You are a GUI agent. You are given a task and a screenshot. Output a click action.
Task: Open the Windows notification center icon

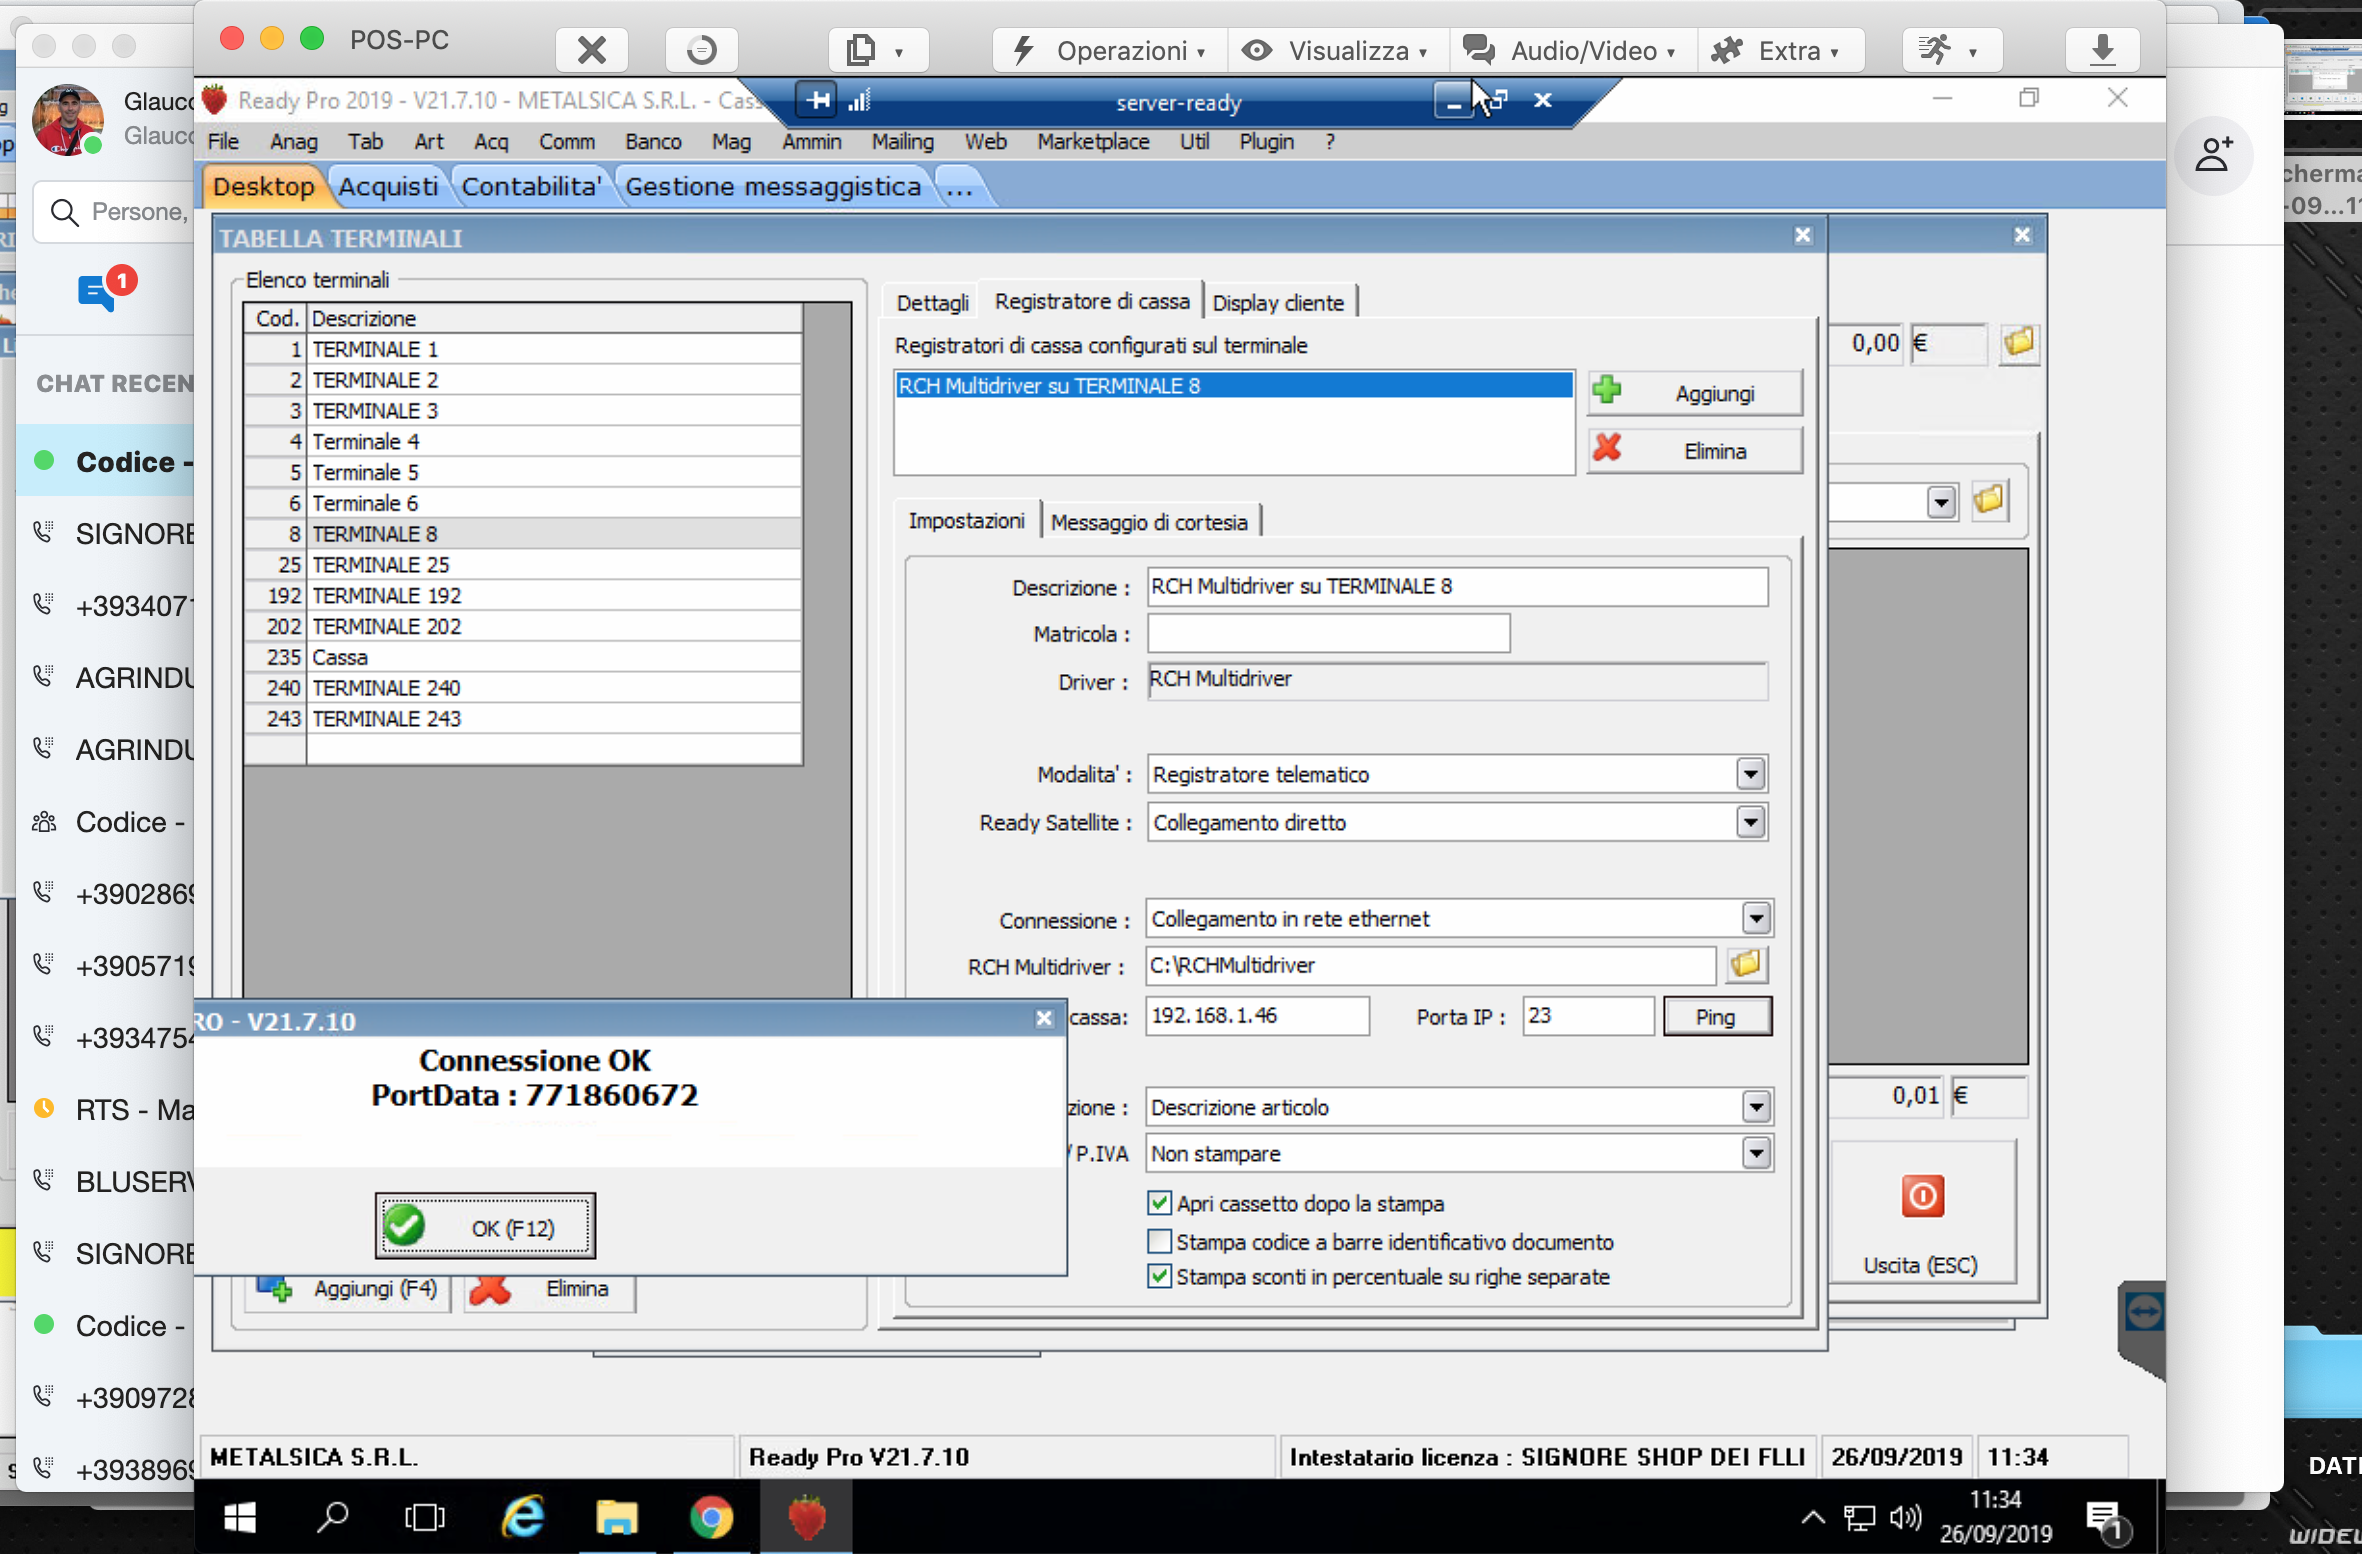2105,1519
